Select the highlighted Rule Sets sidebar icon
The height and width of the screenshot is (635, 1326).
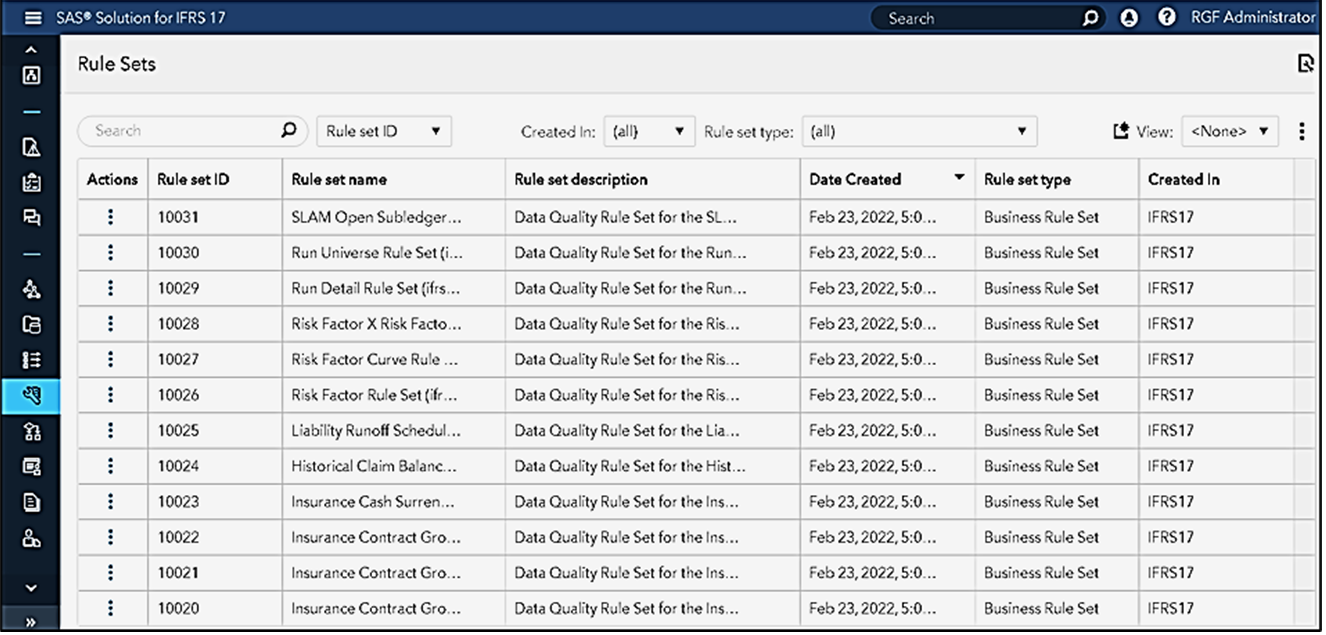point(31,396)
